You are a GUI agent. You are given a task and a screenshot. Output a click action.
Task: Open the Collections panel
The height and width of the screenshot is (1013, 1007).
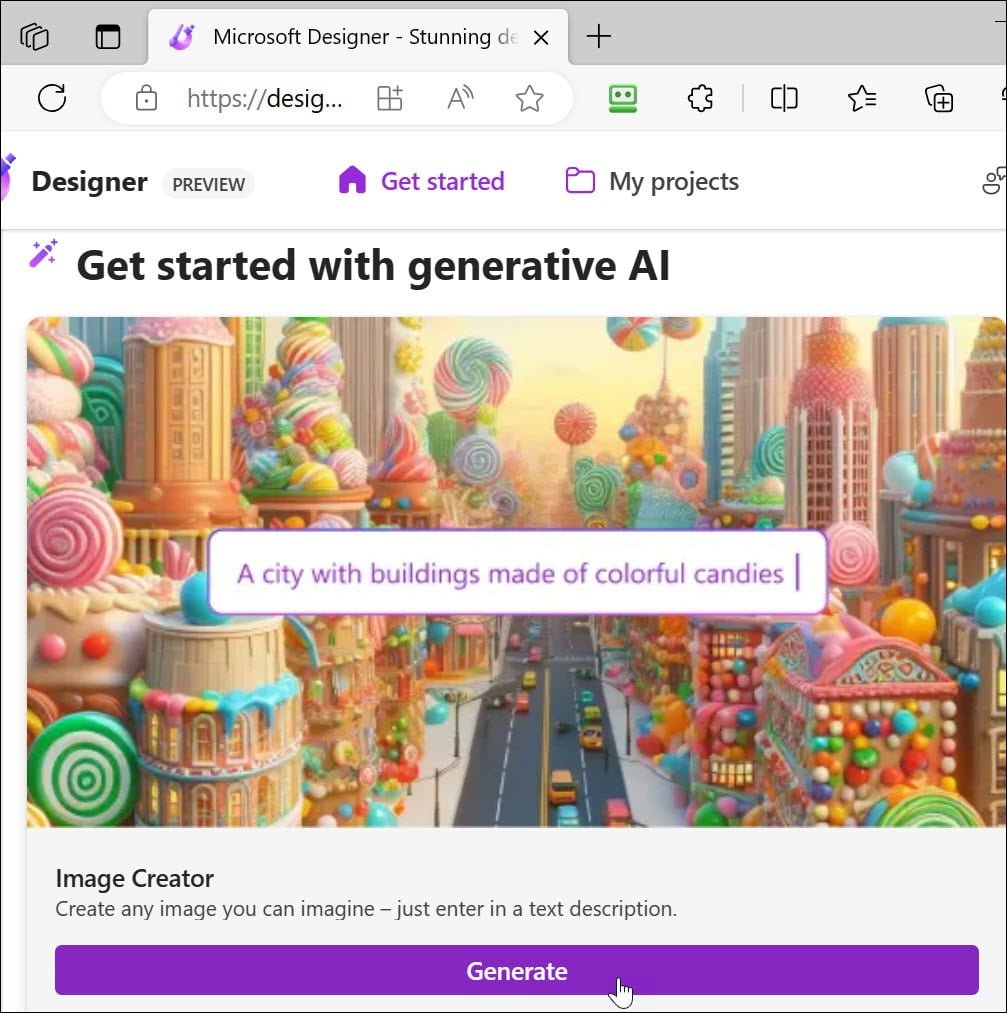click(x=938, y=98)
